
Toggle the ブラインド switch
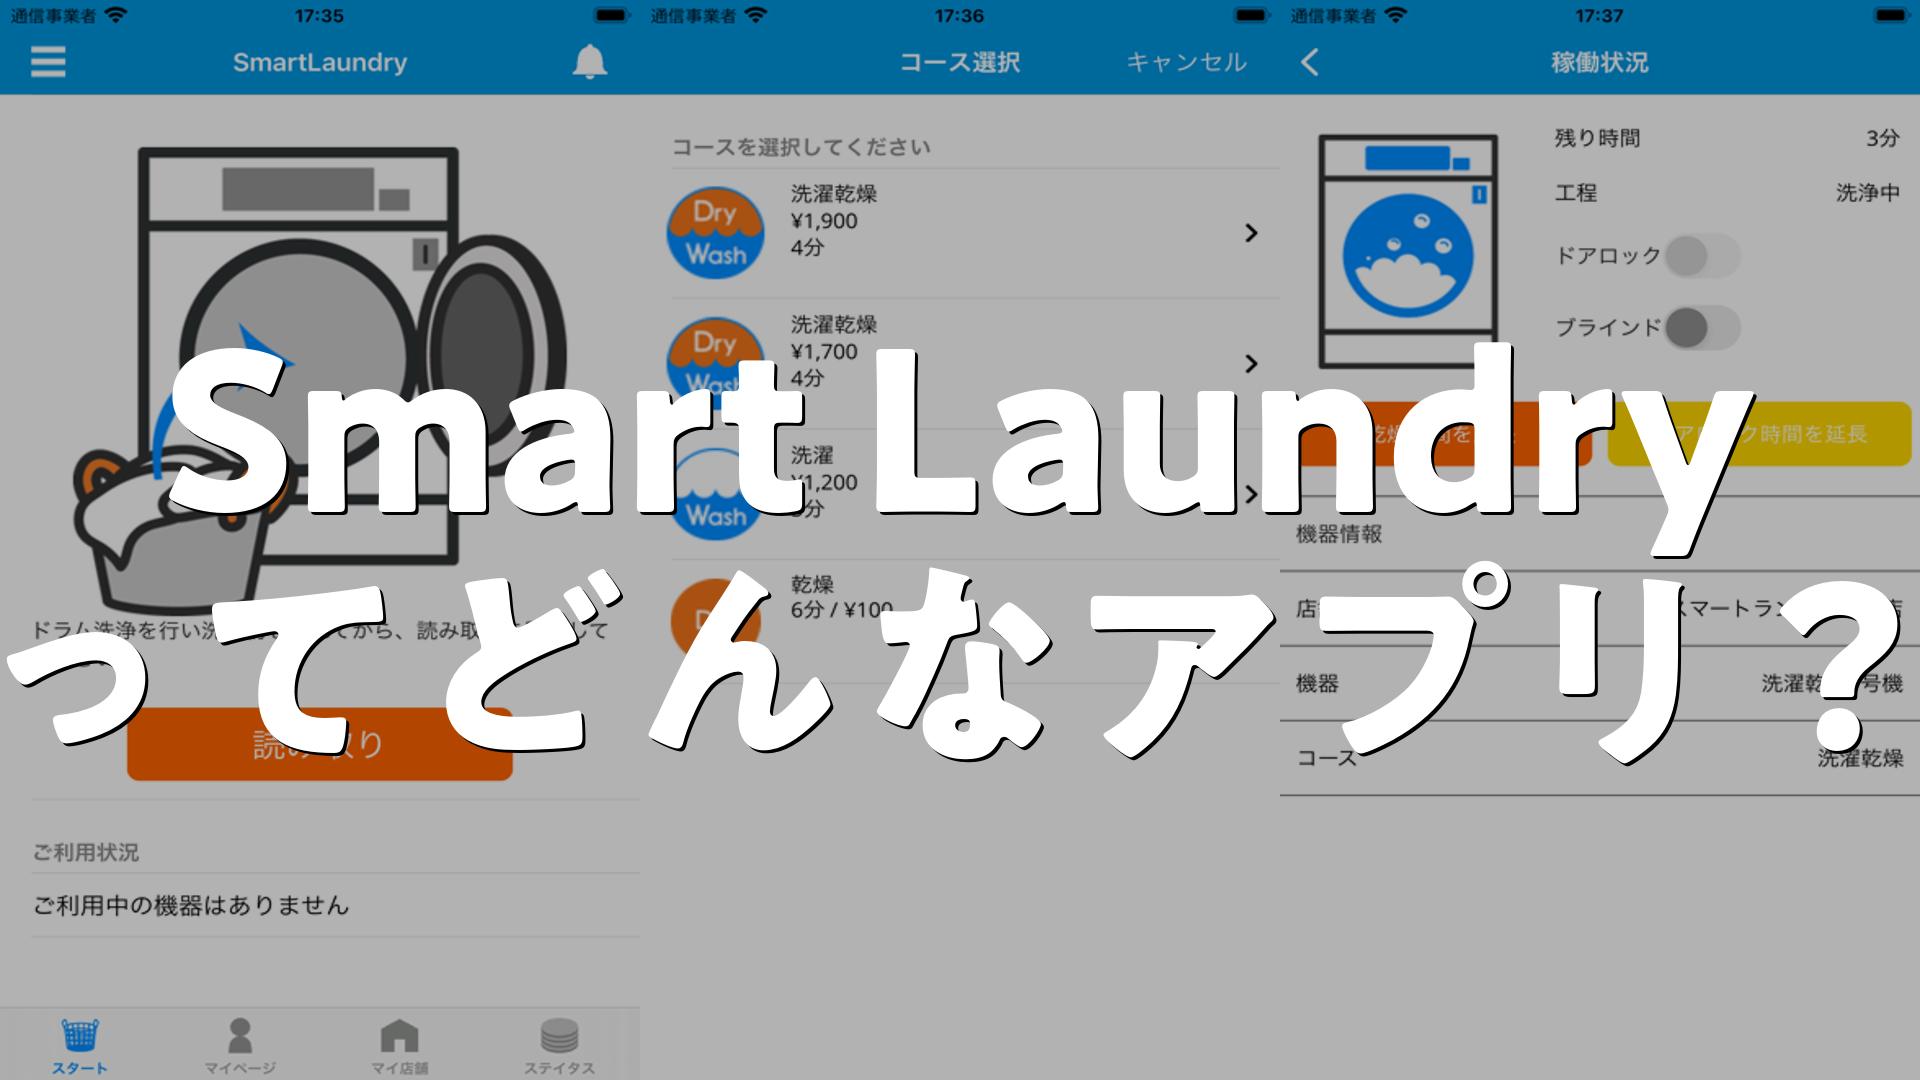1703,327
